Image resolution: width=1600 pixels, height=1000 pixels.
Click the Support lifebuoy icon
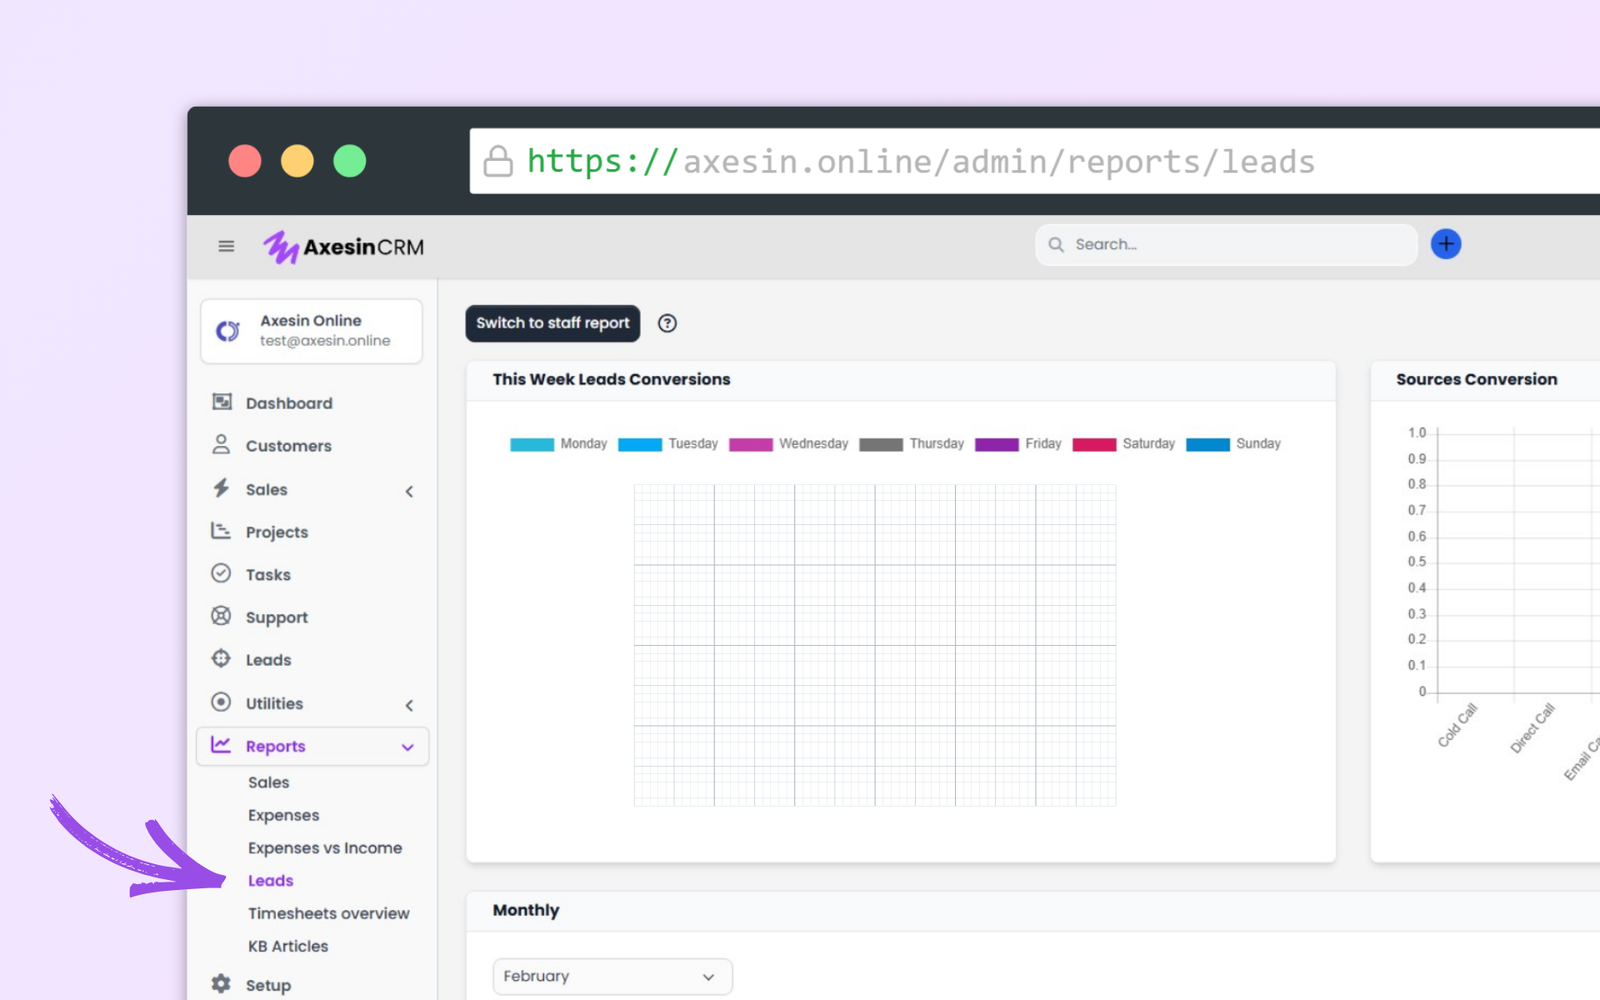(222, 616)
